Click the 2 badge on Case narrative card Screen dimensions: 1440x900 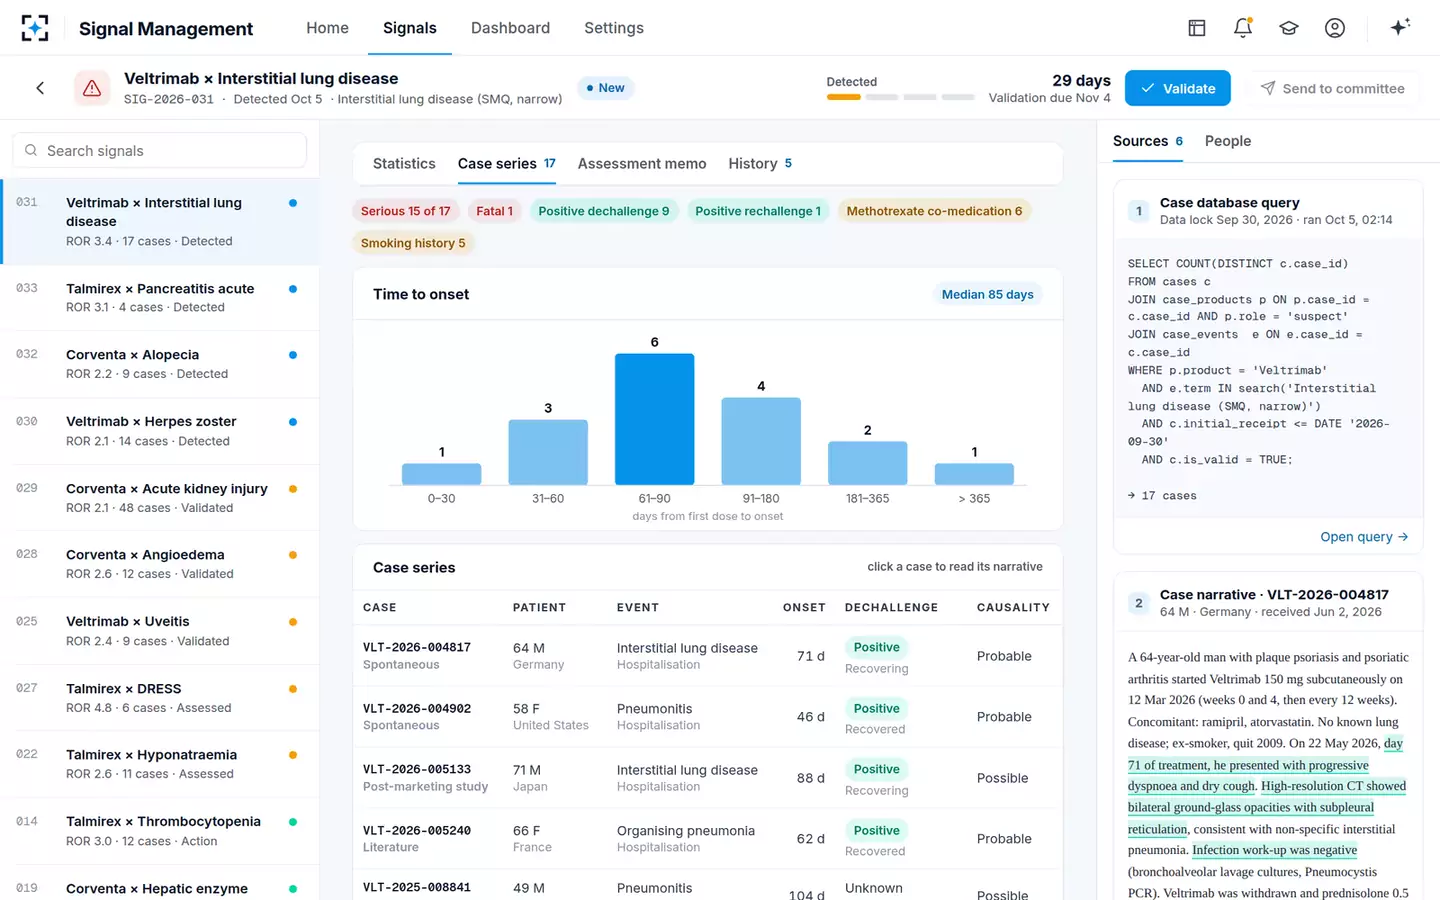(1138, 603)
